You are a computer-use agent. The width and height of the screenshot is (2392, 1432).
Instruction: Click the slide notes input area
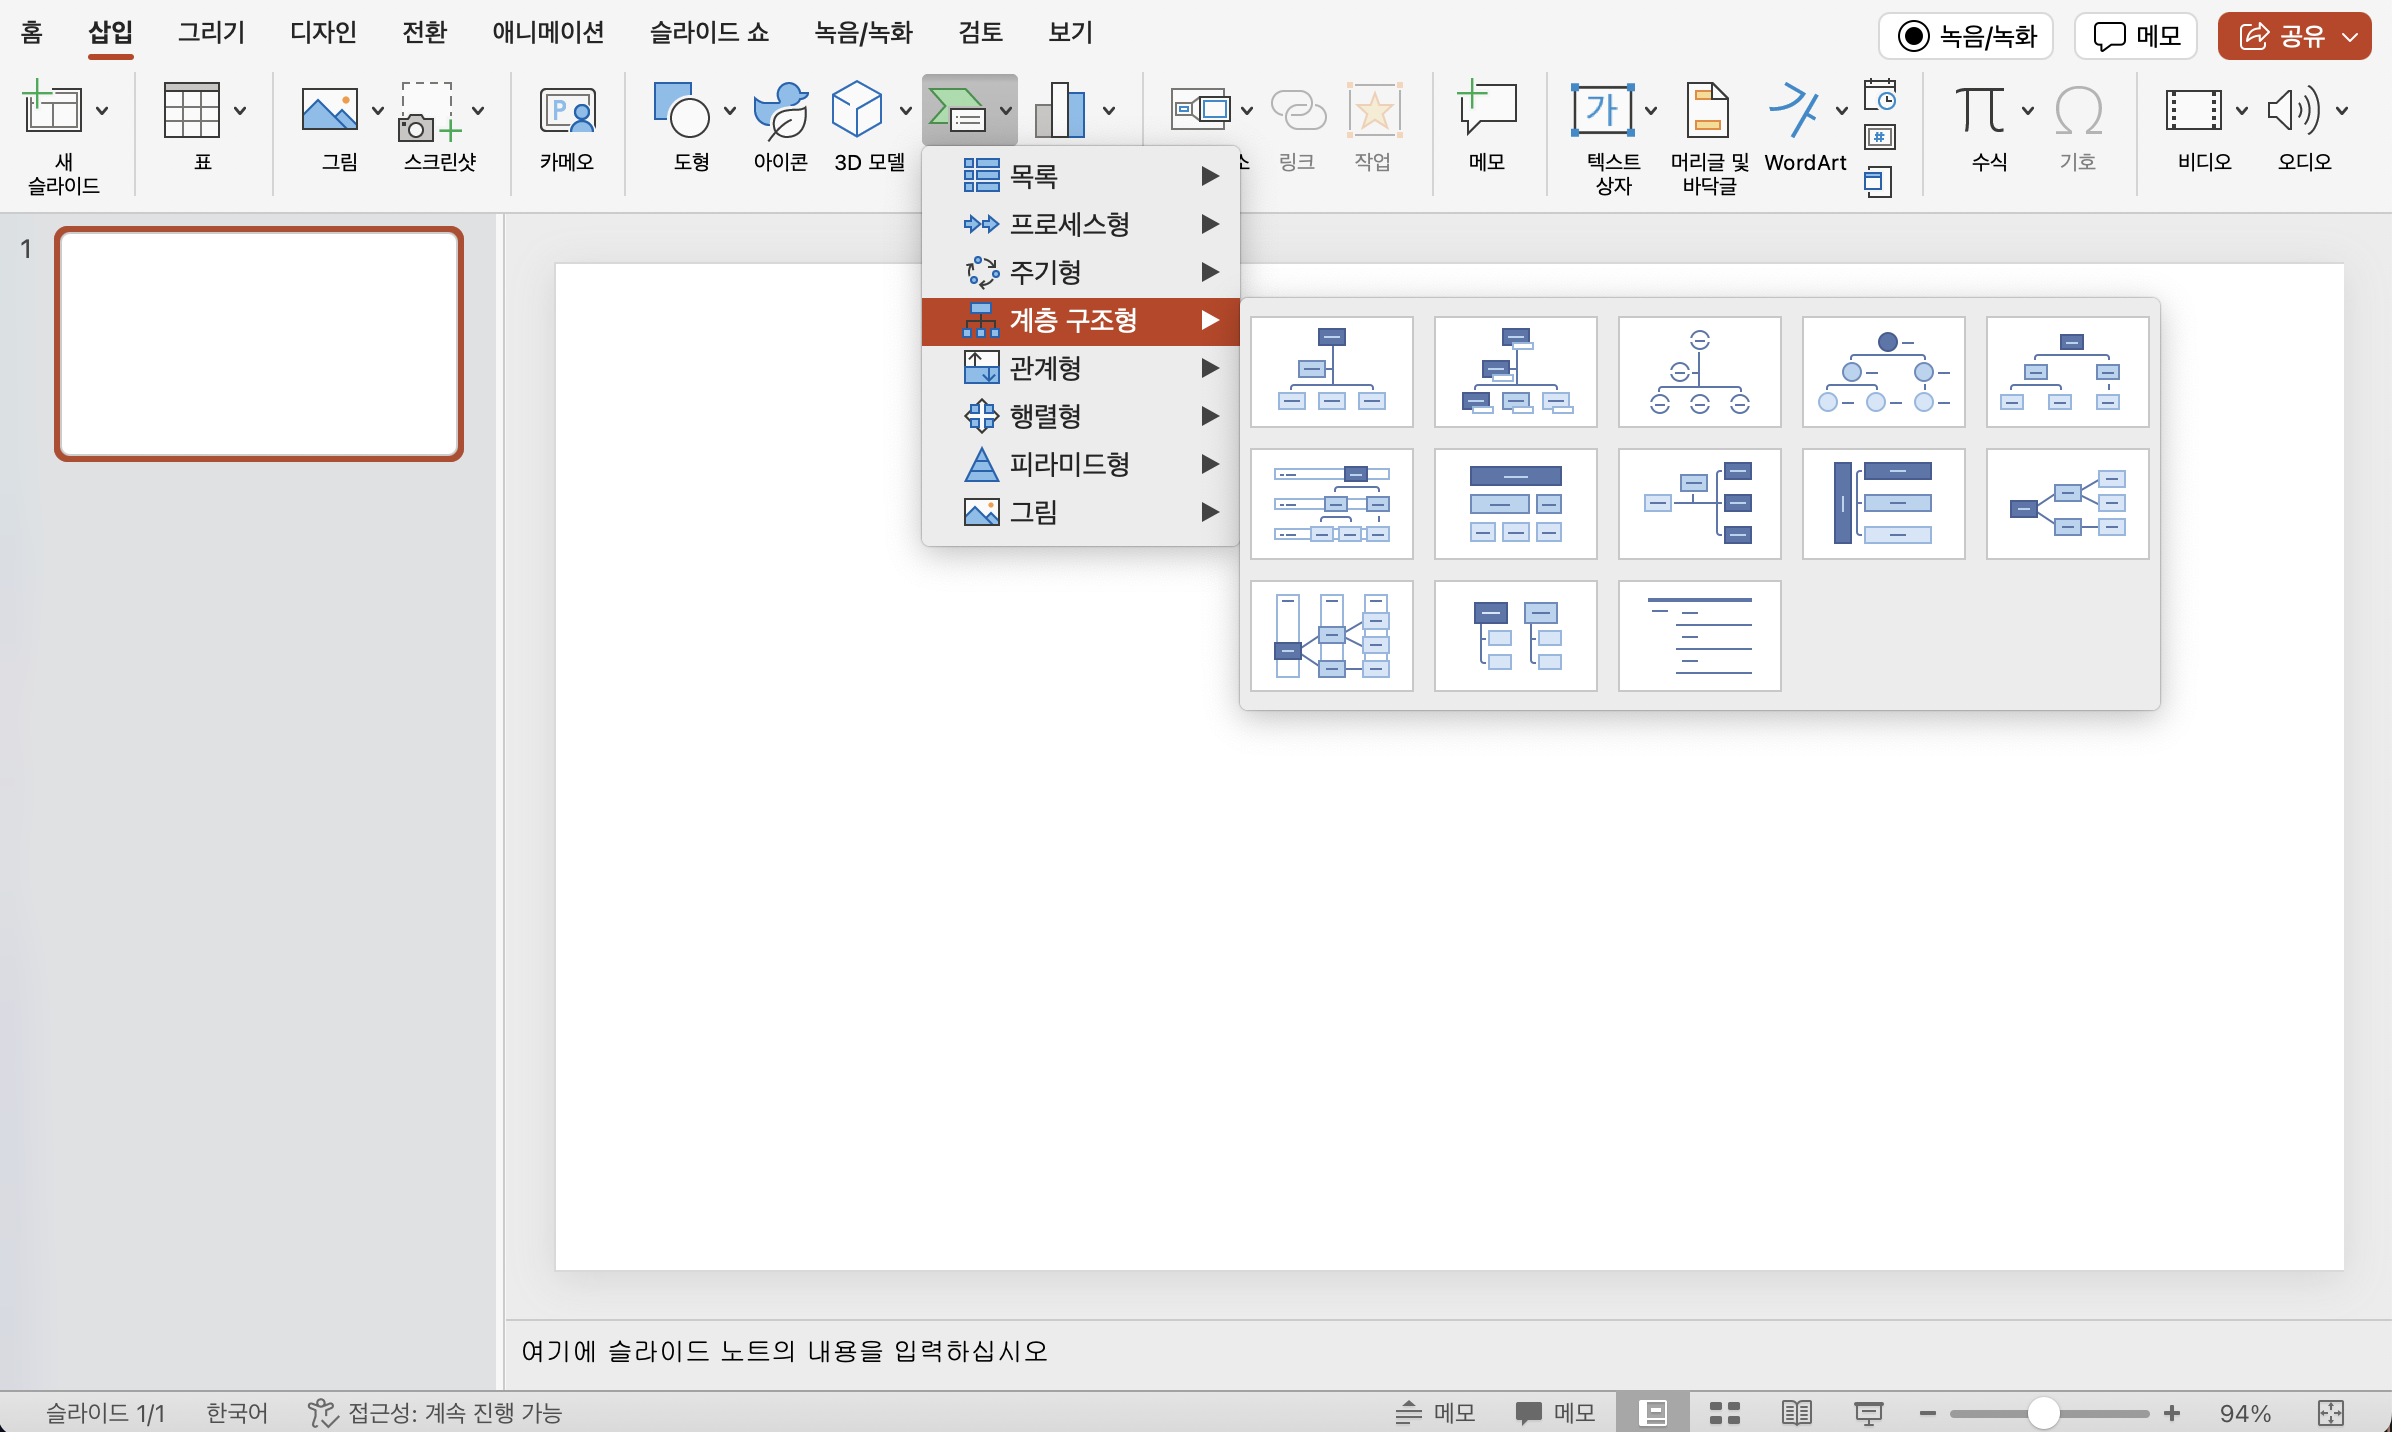[x=1448, y=1352]
